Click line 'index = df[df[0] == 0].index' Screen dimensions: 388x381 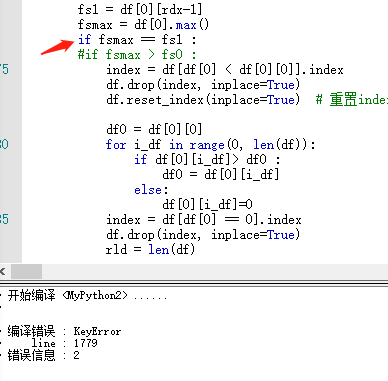[204, 220]
